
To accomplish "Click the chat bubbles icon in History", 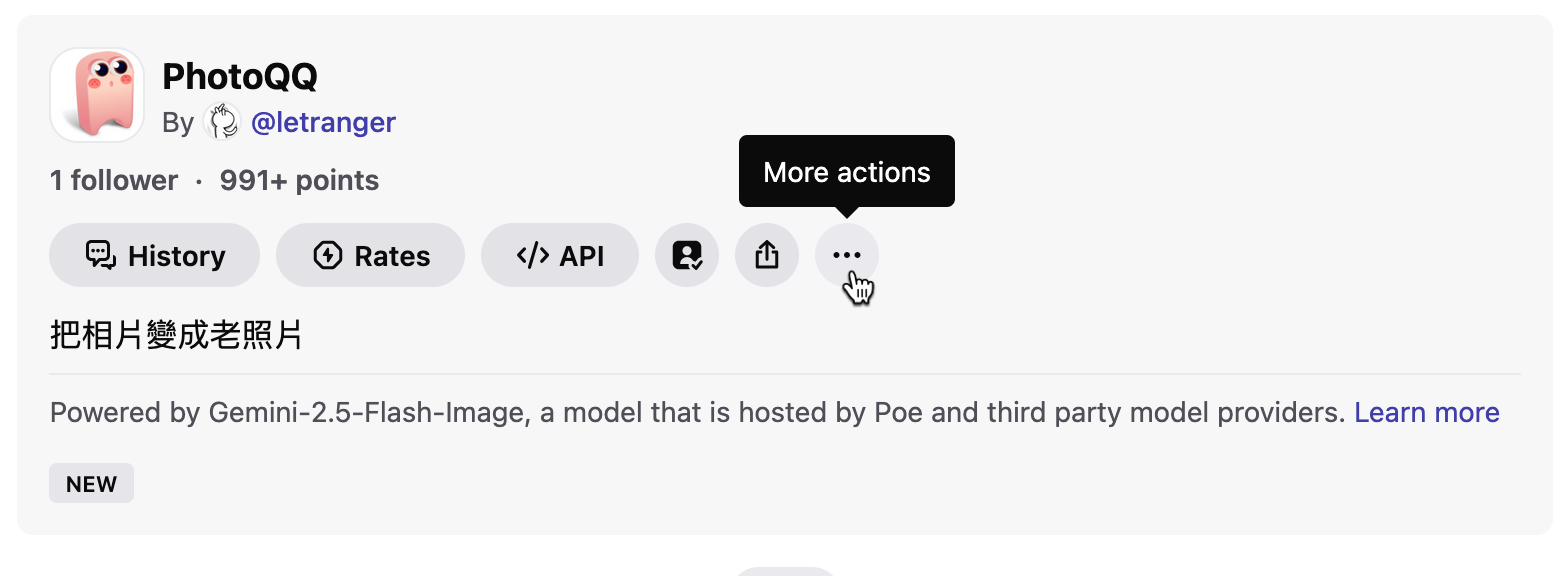I will tap(101, 256).
